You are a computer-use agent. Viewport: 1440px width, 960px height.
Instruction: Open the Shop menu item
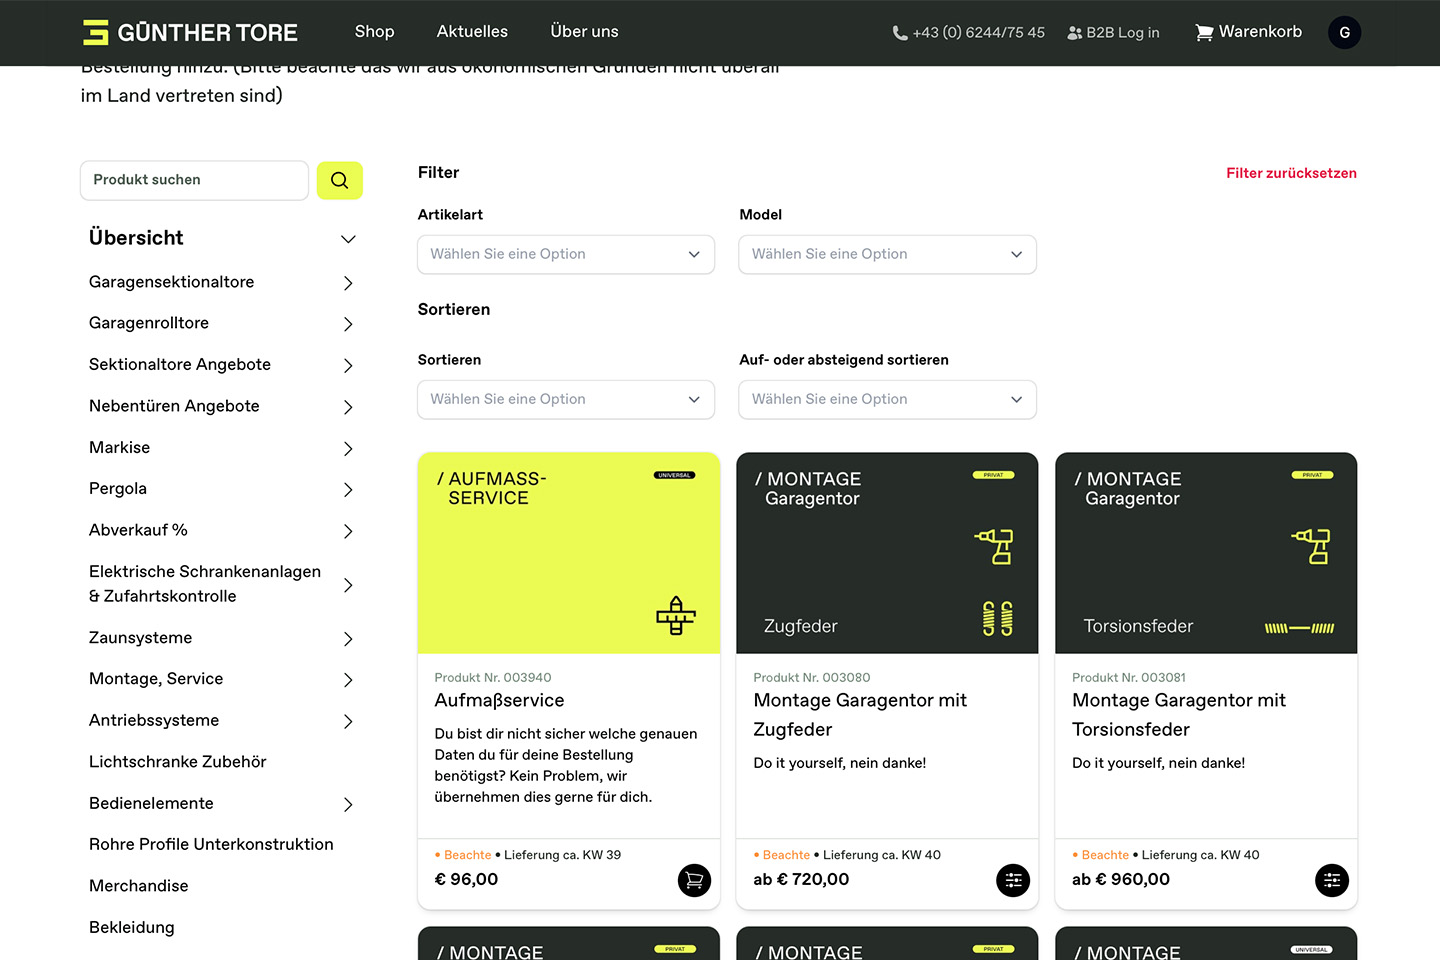click(x=374, y=32)
